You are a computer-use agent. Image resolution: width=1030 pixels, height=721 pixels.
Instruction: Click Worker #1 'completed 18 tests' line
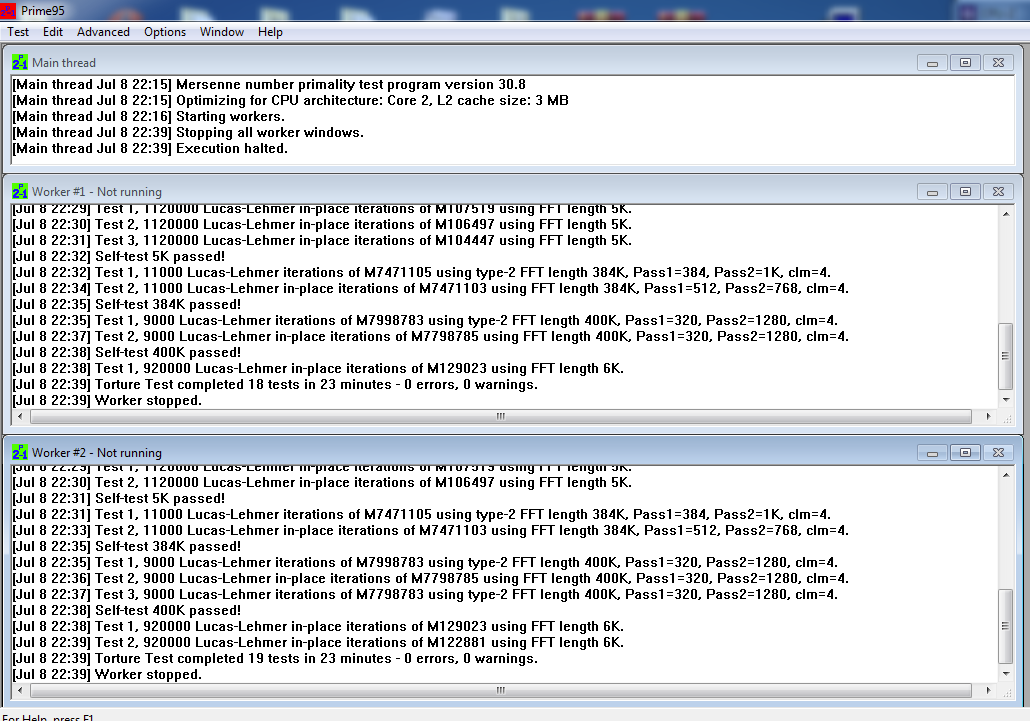point(275,385)
